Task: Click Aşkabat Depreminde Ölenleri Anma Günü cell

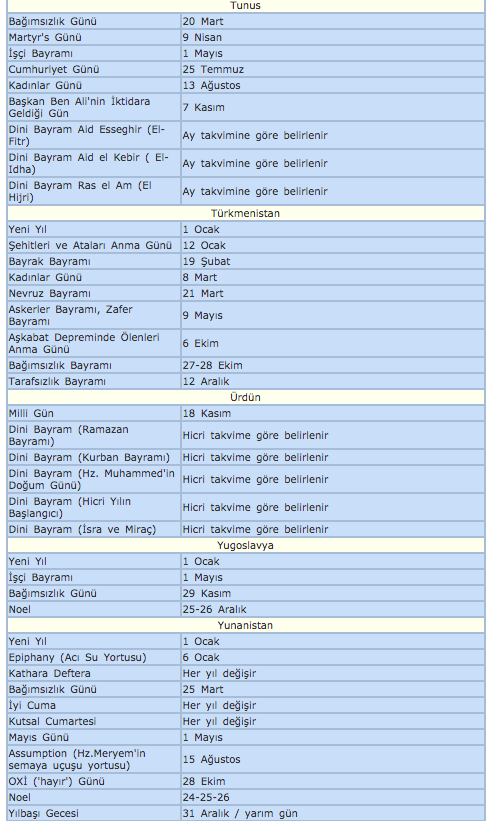Action: 94,343
